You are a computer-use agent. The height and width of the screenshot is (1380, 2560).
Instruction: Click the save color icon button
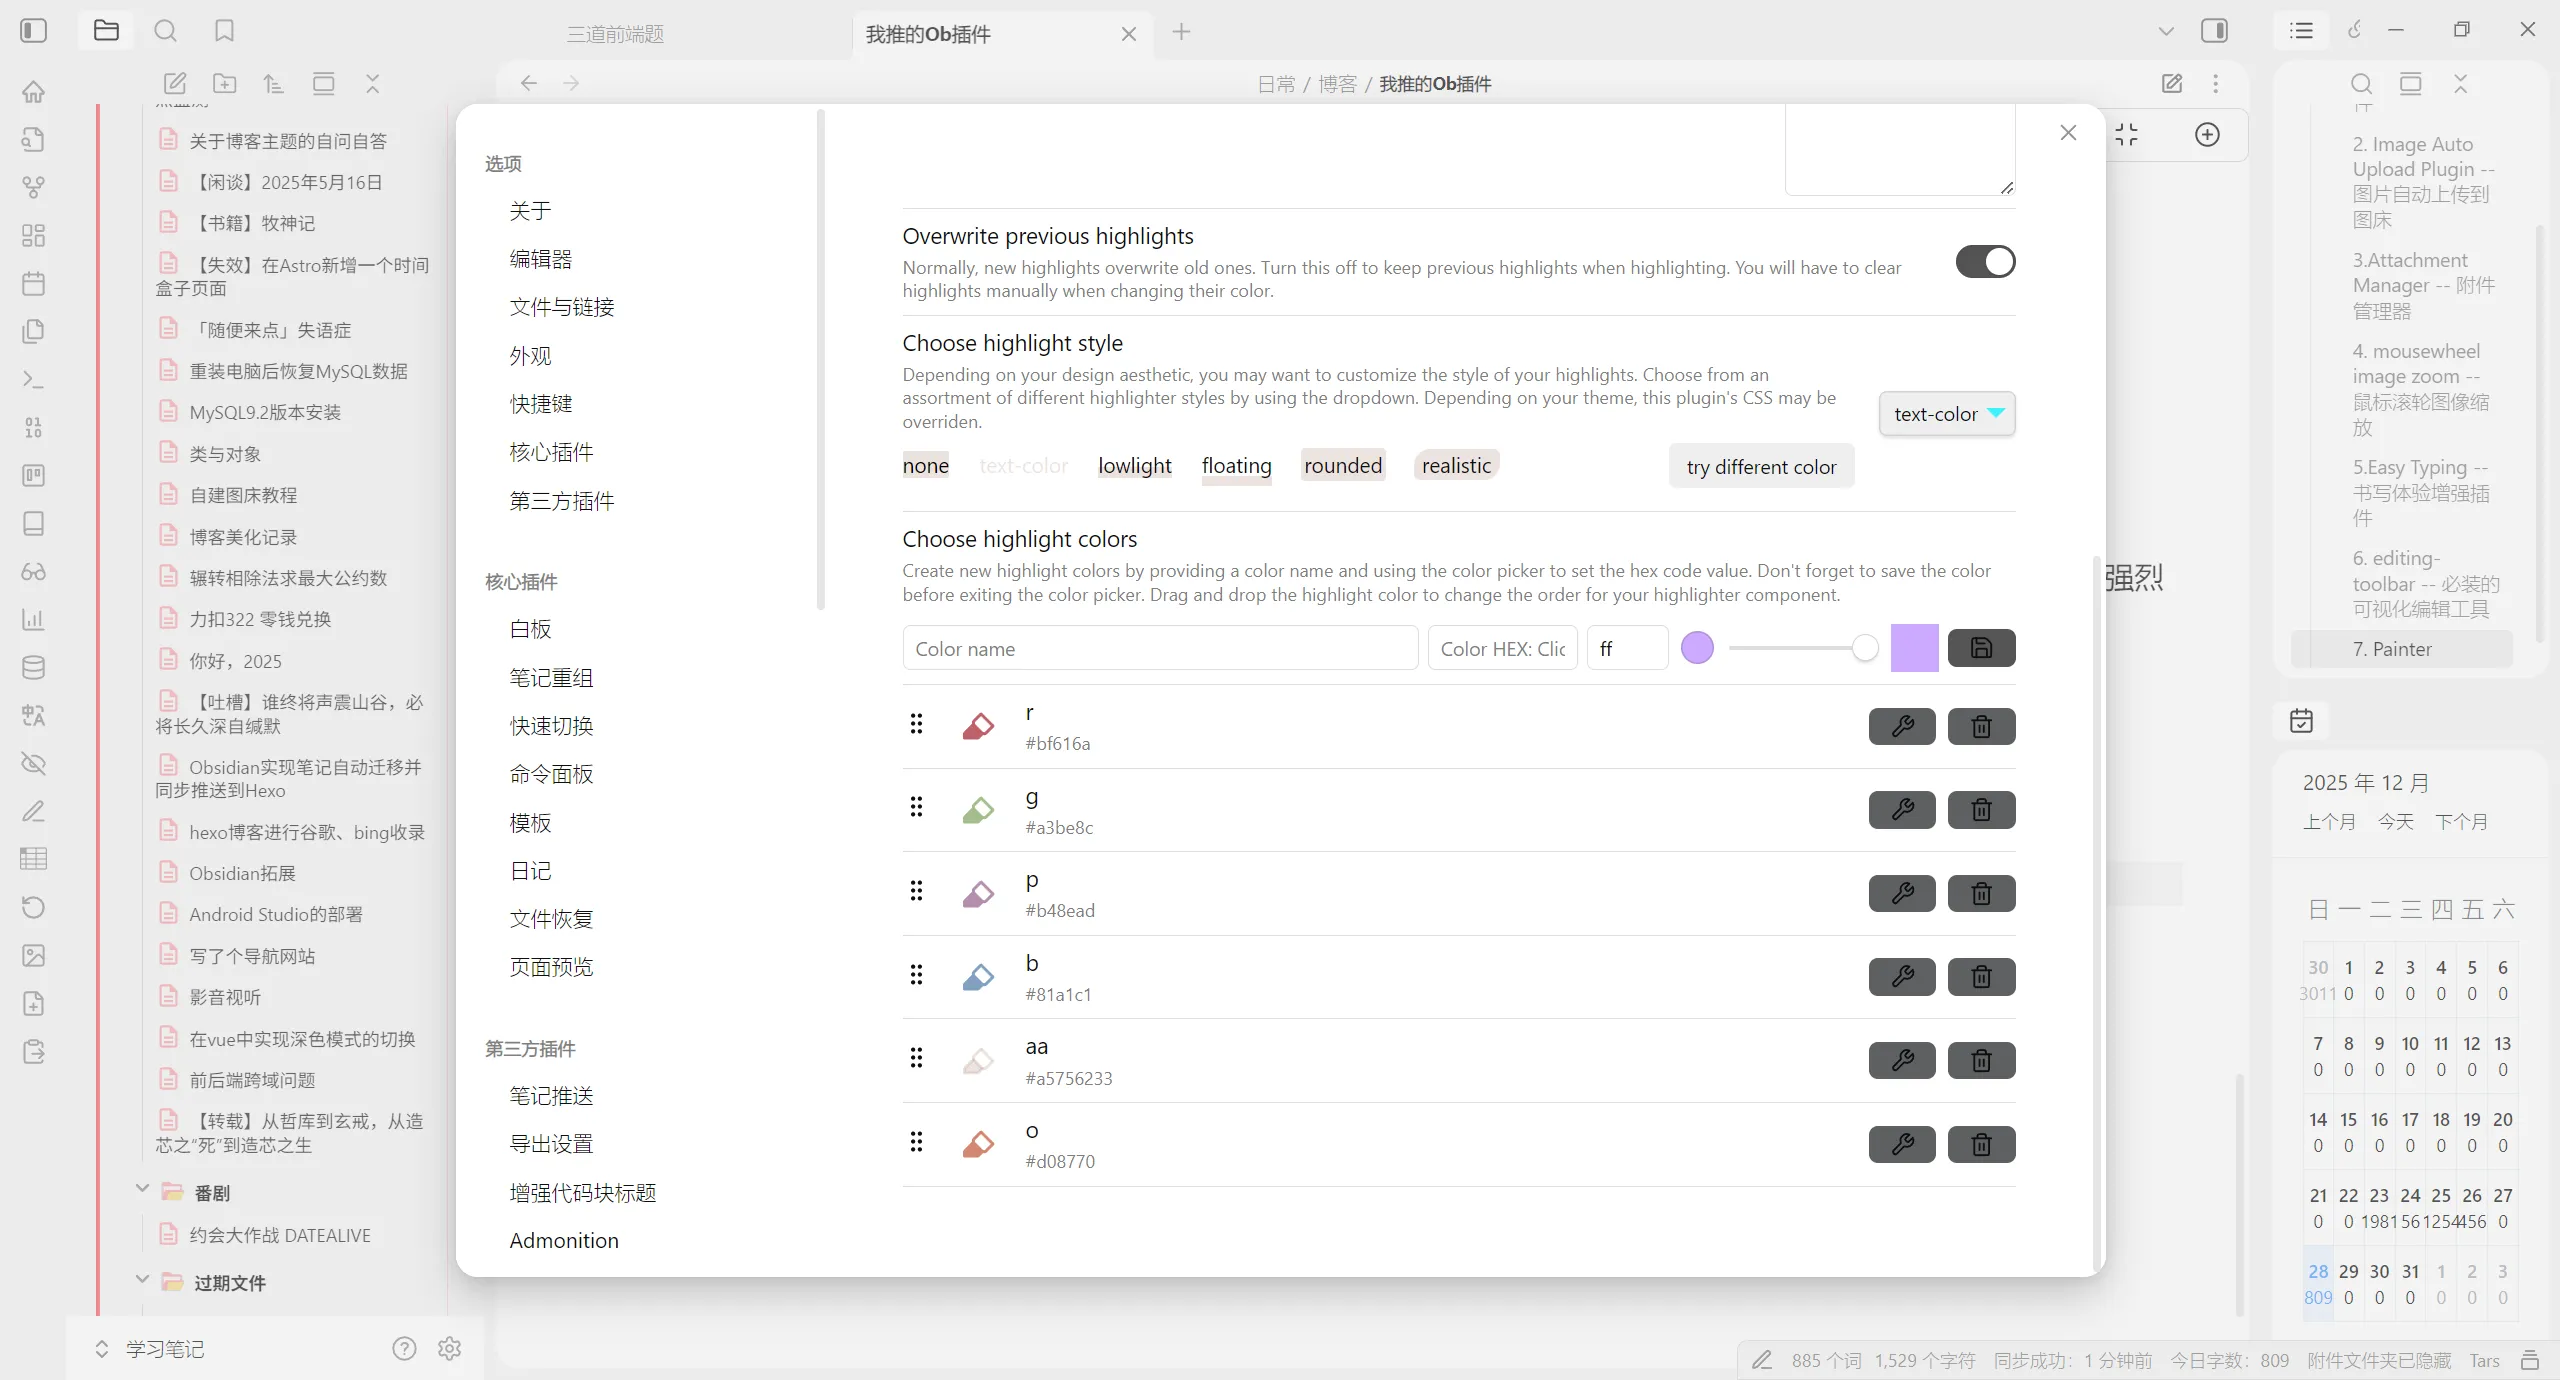[x=1981, y=648]
